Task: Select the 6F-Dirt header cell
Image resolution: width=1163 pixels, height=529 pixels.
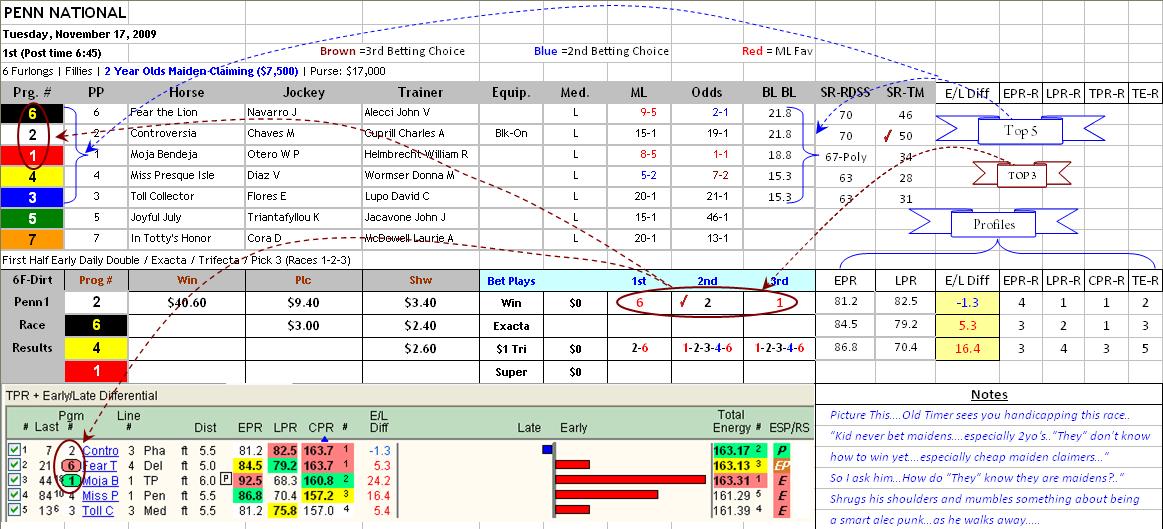Action: coord(32,280)
